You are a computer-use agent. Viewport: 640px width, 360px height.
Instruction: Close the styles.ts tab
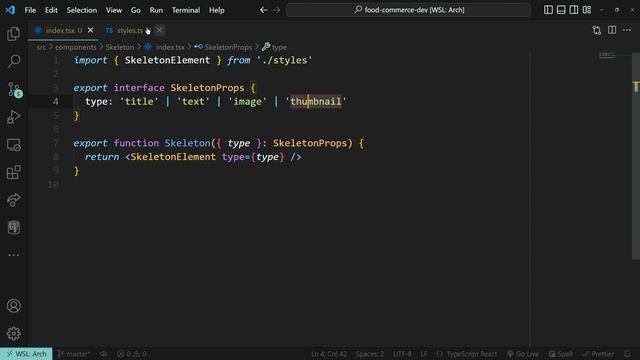[159, 30]
